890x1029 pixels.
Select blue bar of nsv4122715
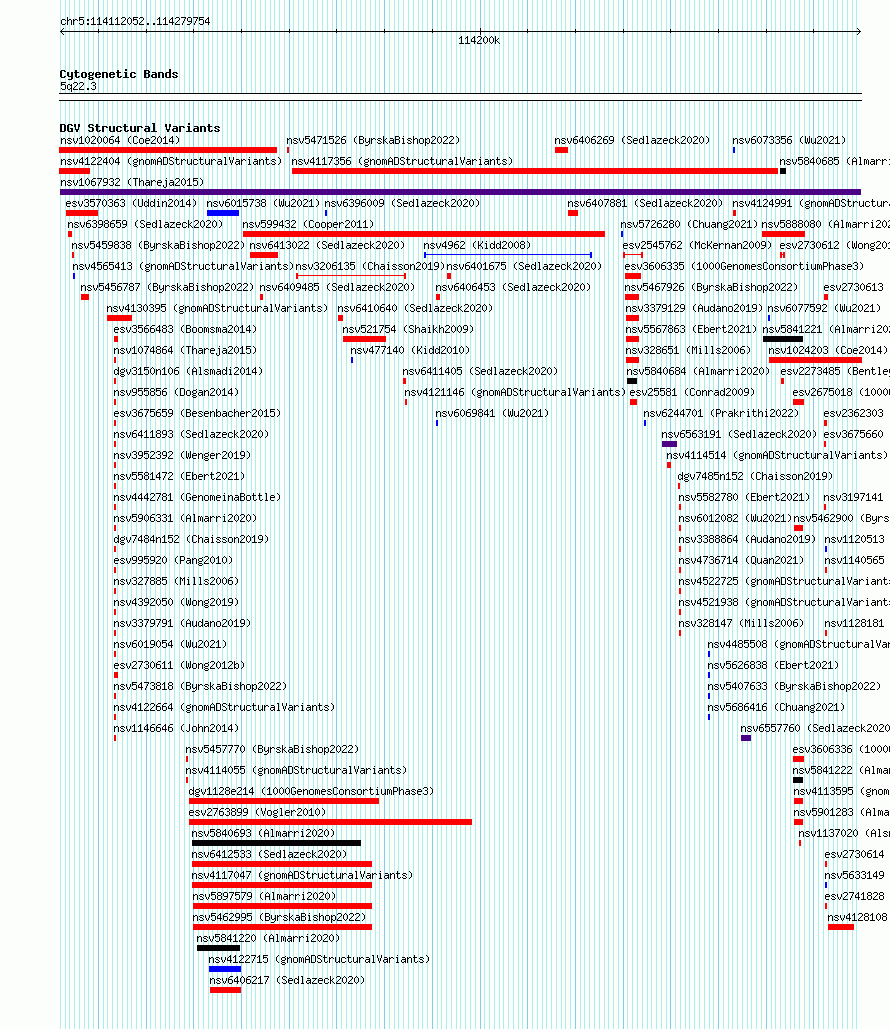coord(225,969)
